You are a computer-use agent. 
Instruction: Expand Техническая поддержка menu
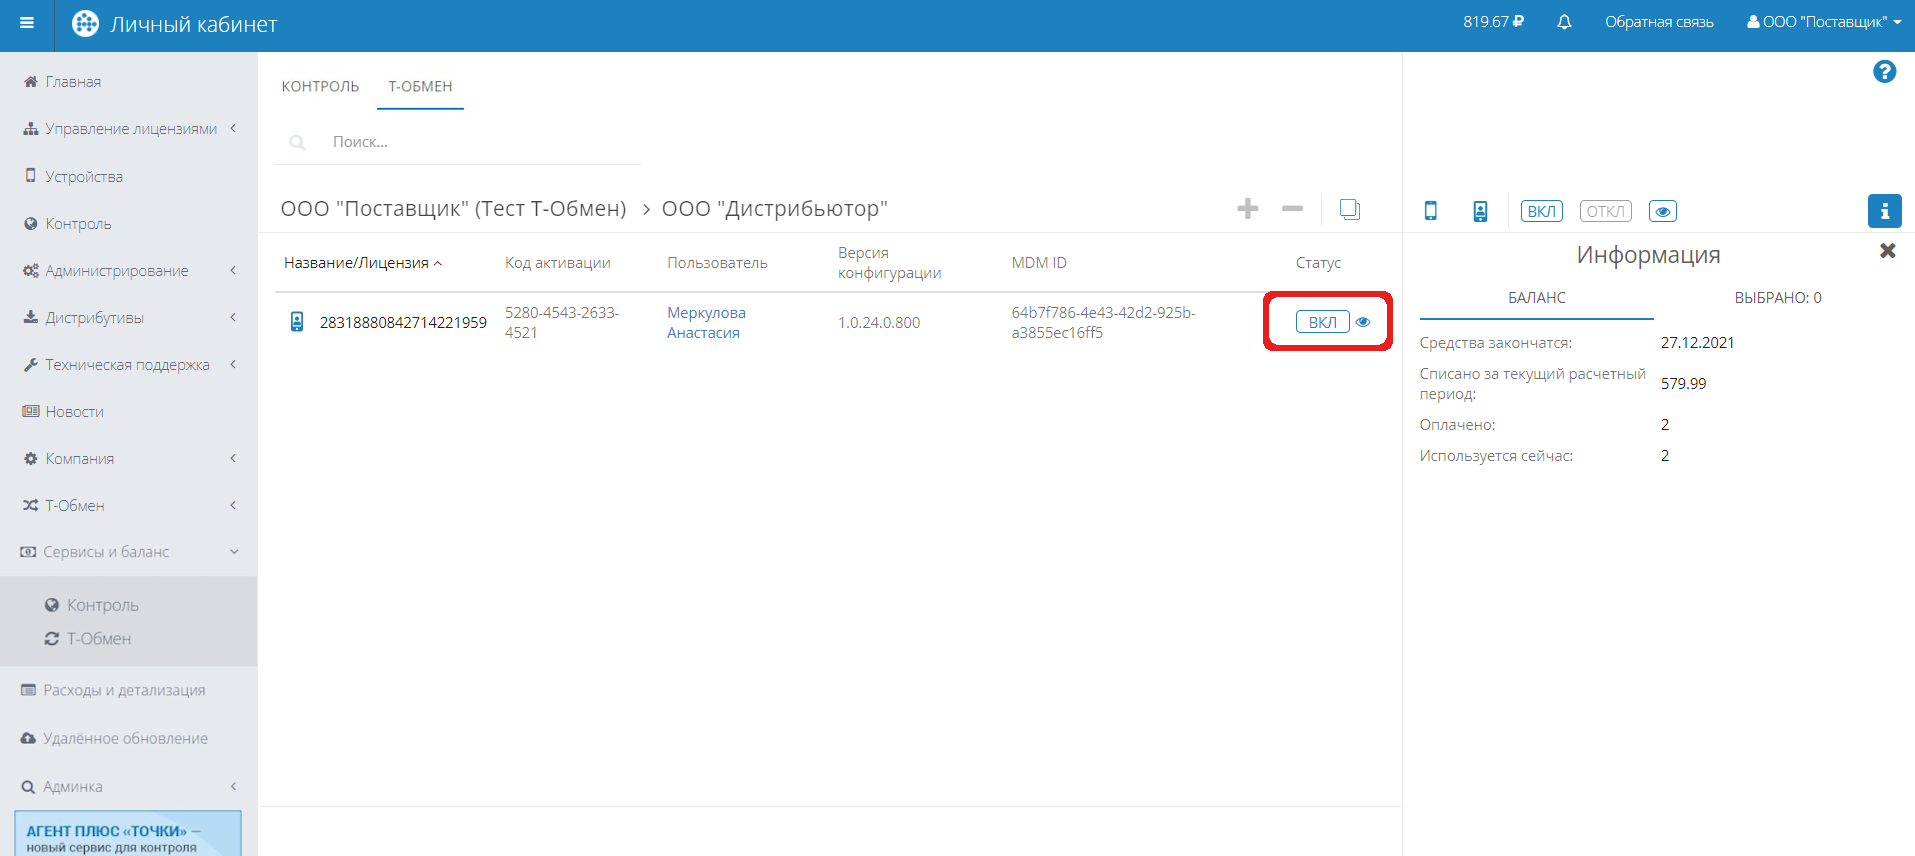click(128, 365)
